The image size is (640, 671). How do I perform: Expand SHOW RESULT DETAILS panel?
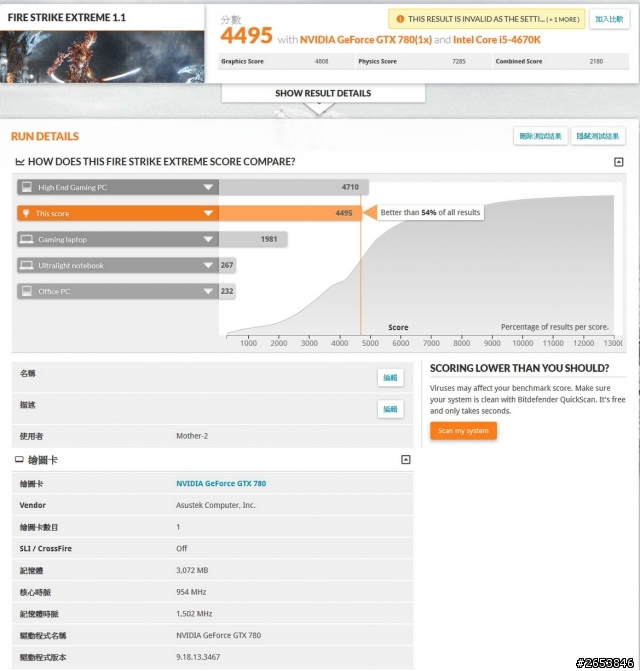tap(323, 93)
